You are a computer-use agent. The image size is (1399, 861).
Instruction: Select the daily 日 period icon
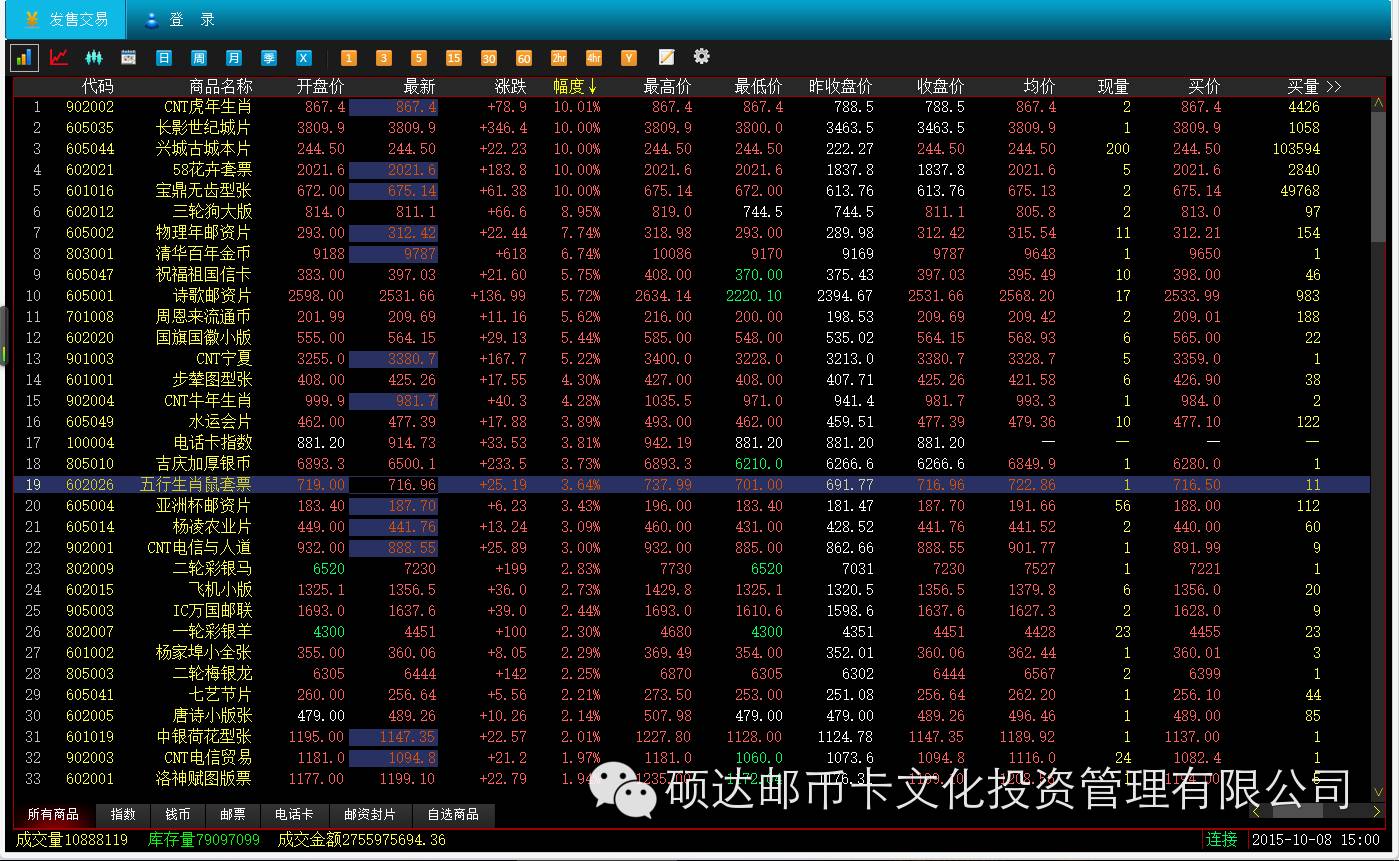point(164,58)
